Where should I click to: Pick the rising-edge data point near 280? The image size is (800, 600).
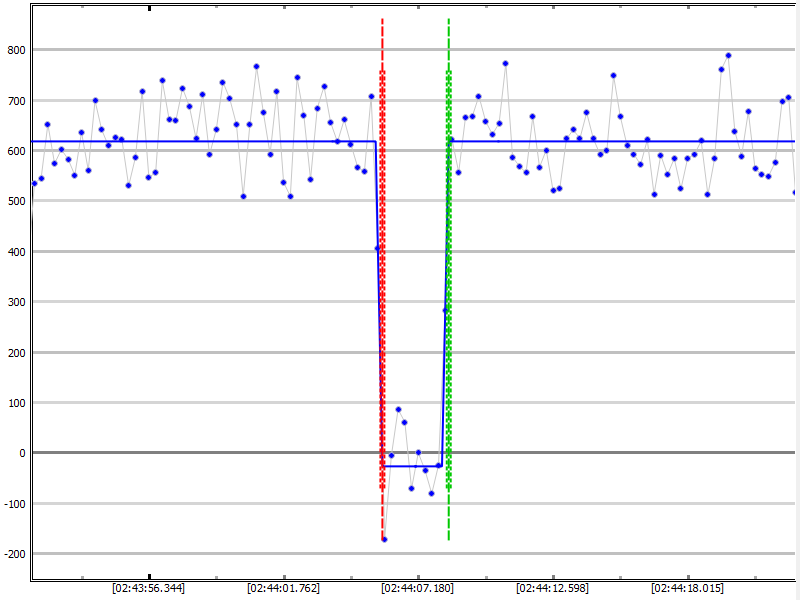(x=445, y=310)
